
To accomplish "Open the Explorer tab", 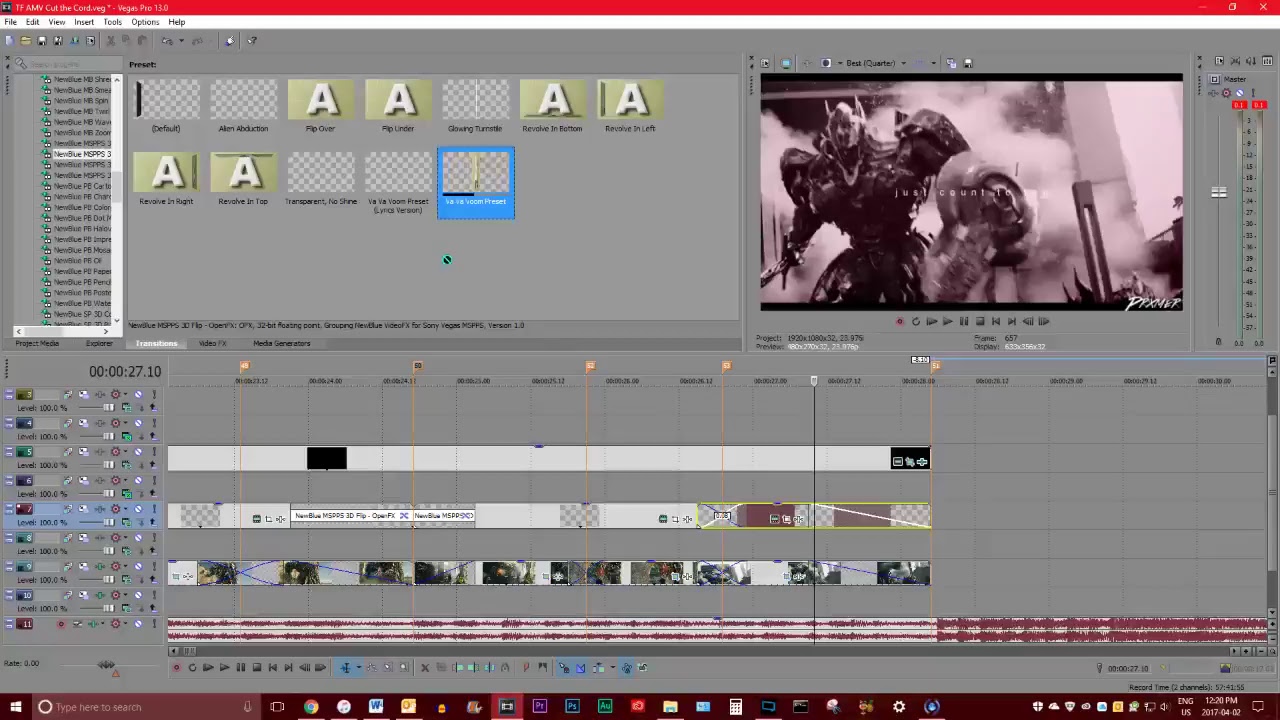I will [99, 343].
